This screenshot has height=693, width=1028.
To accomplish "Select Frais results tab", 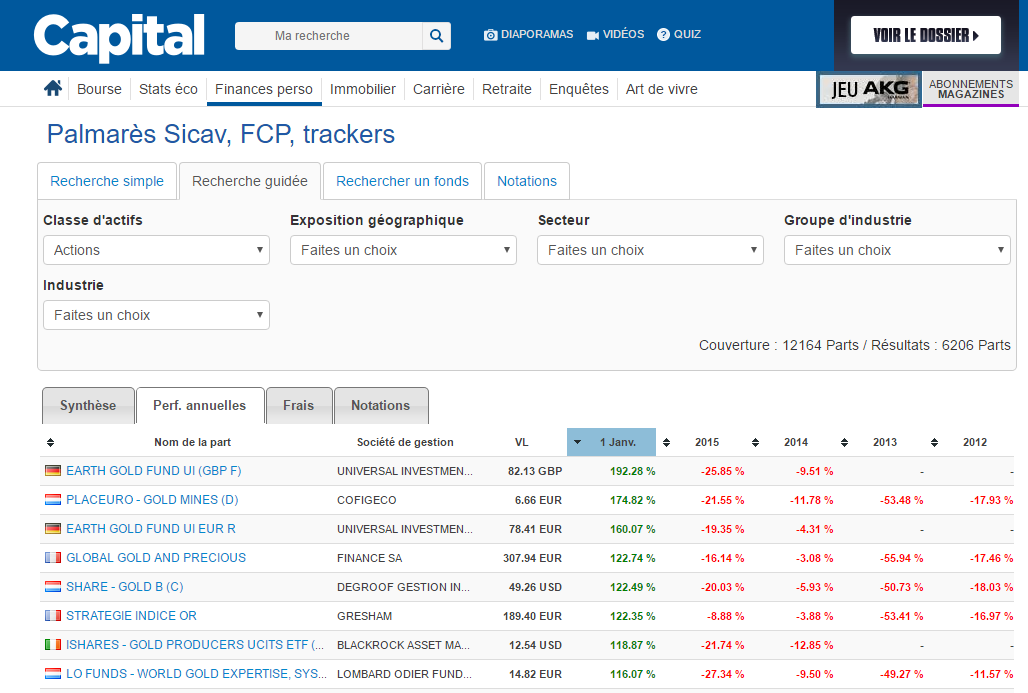I will 299,405.
